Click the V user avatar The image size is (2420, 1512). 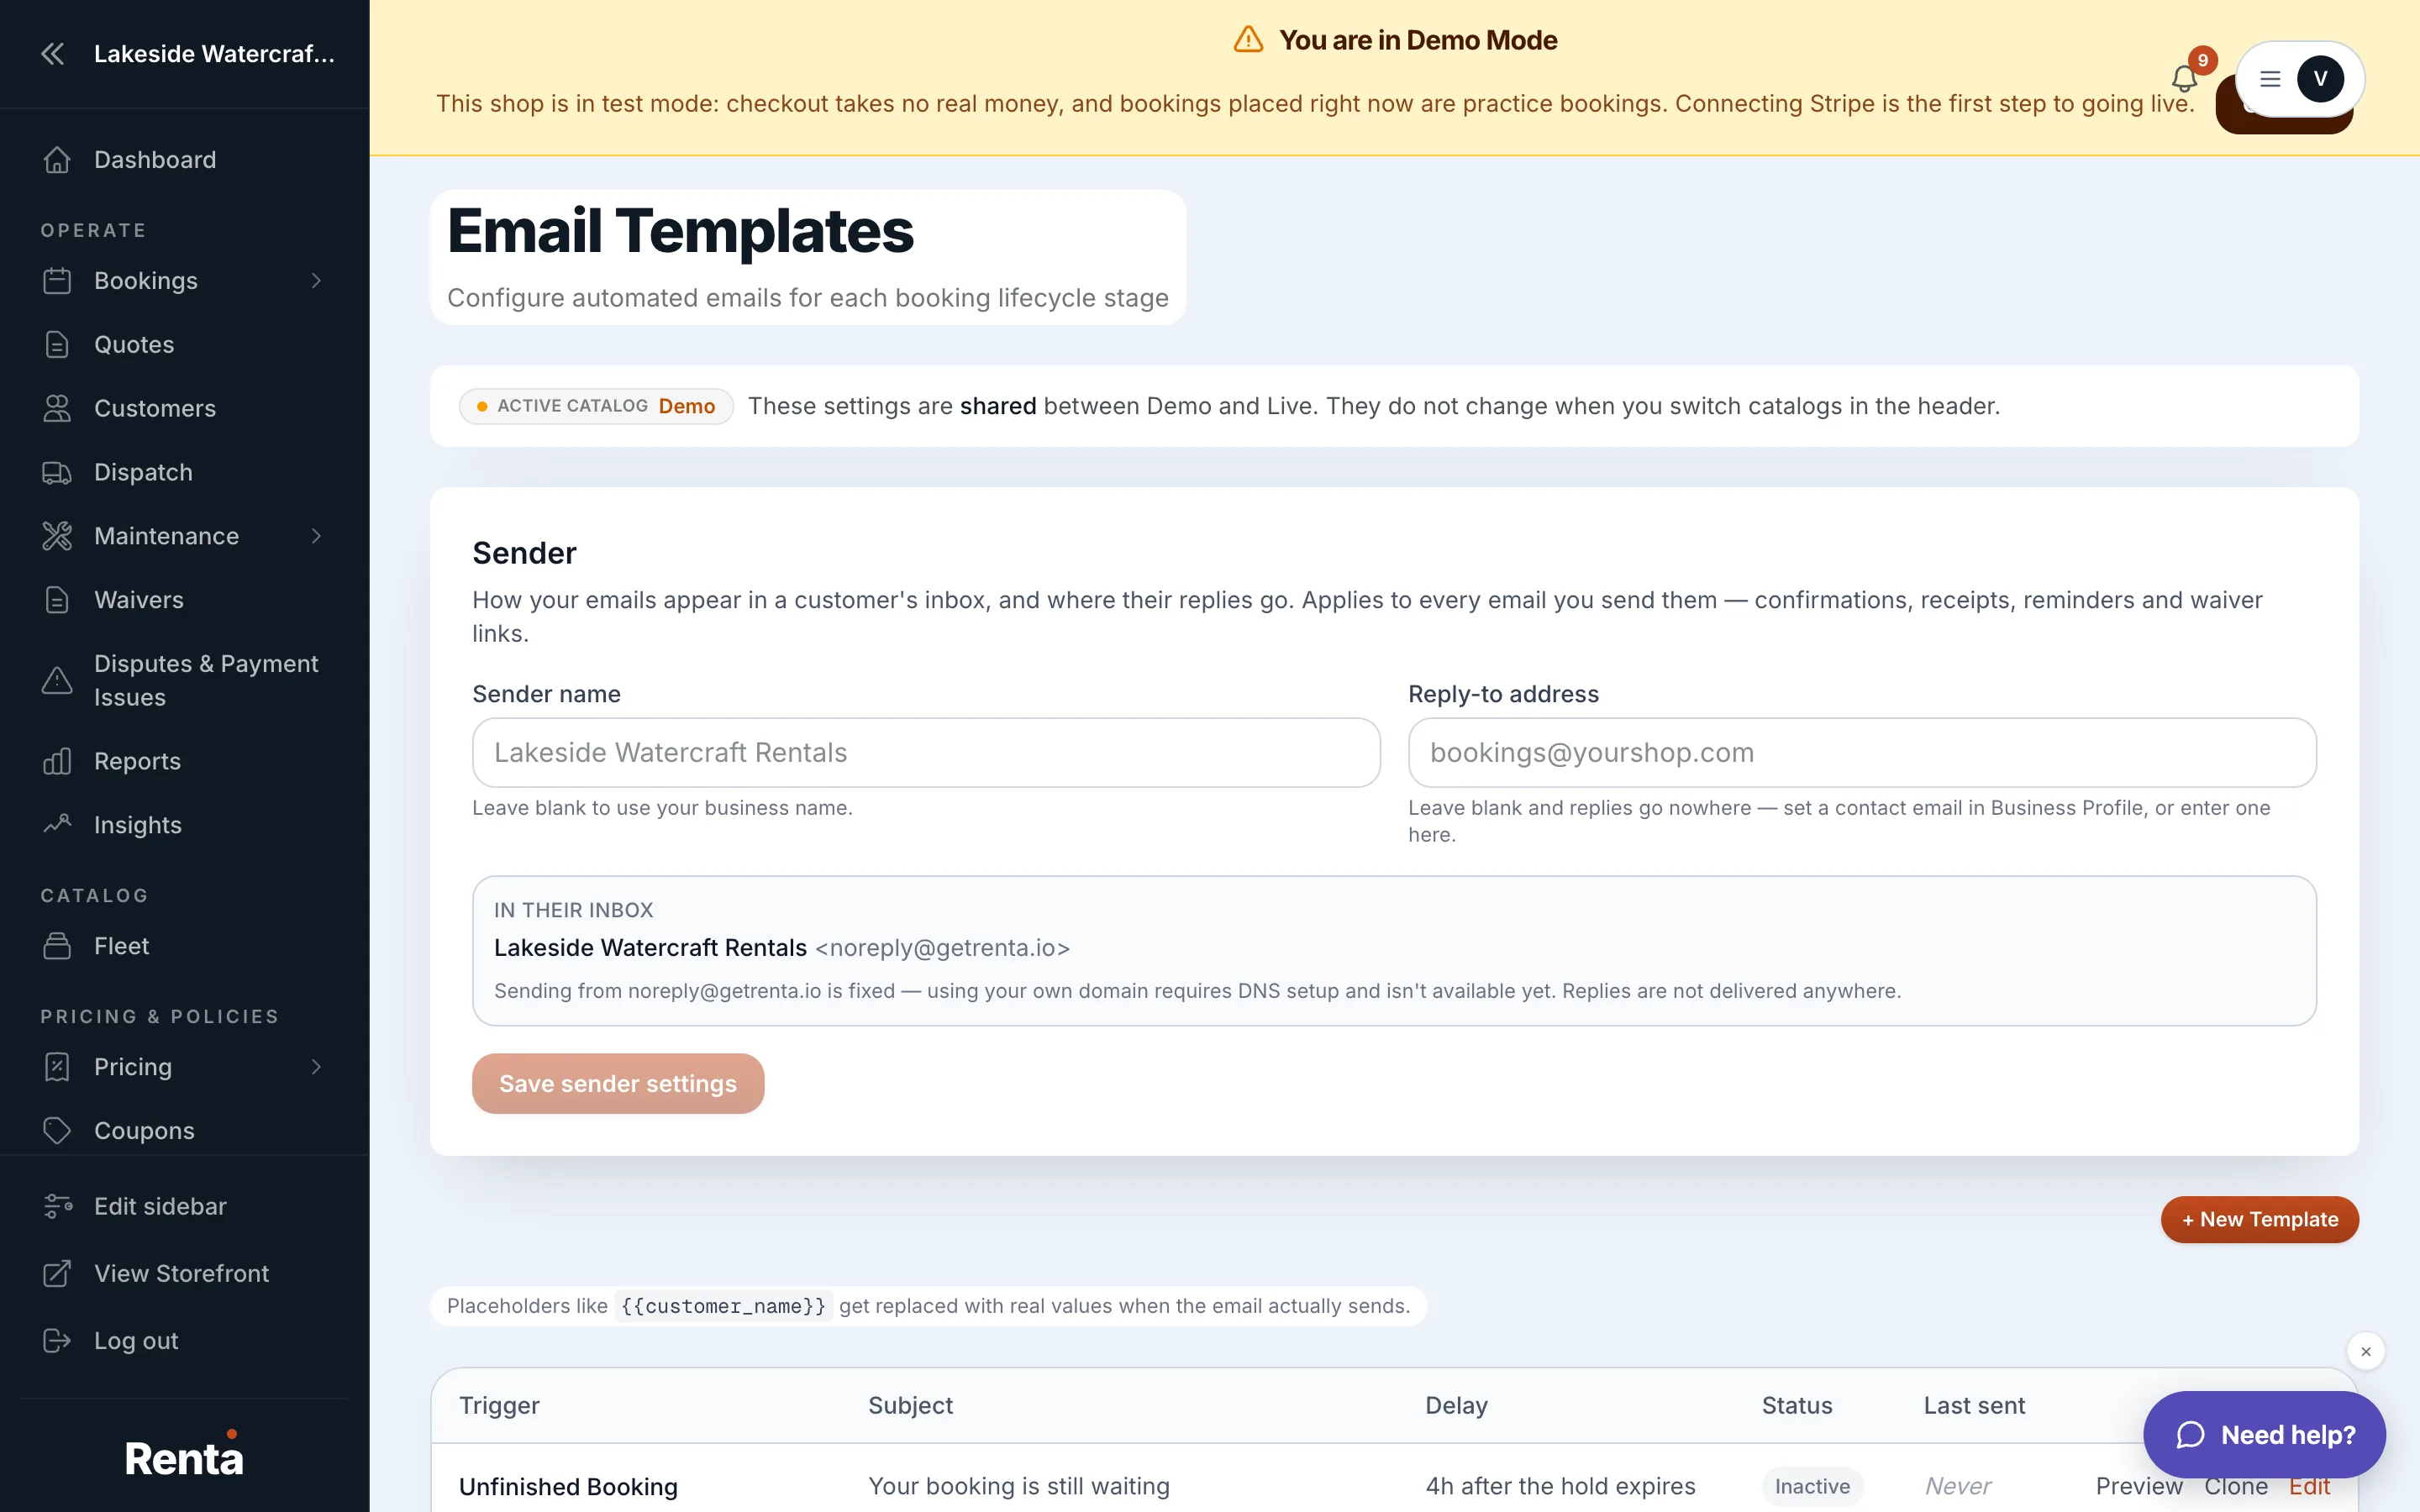coord(2320,79)
